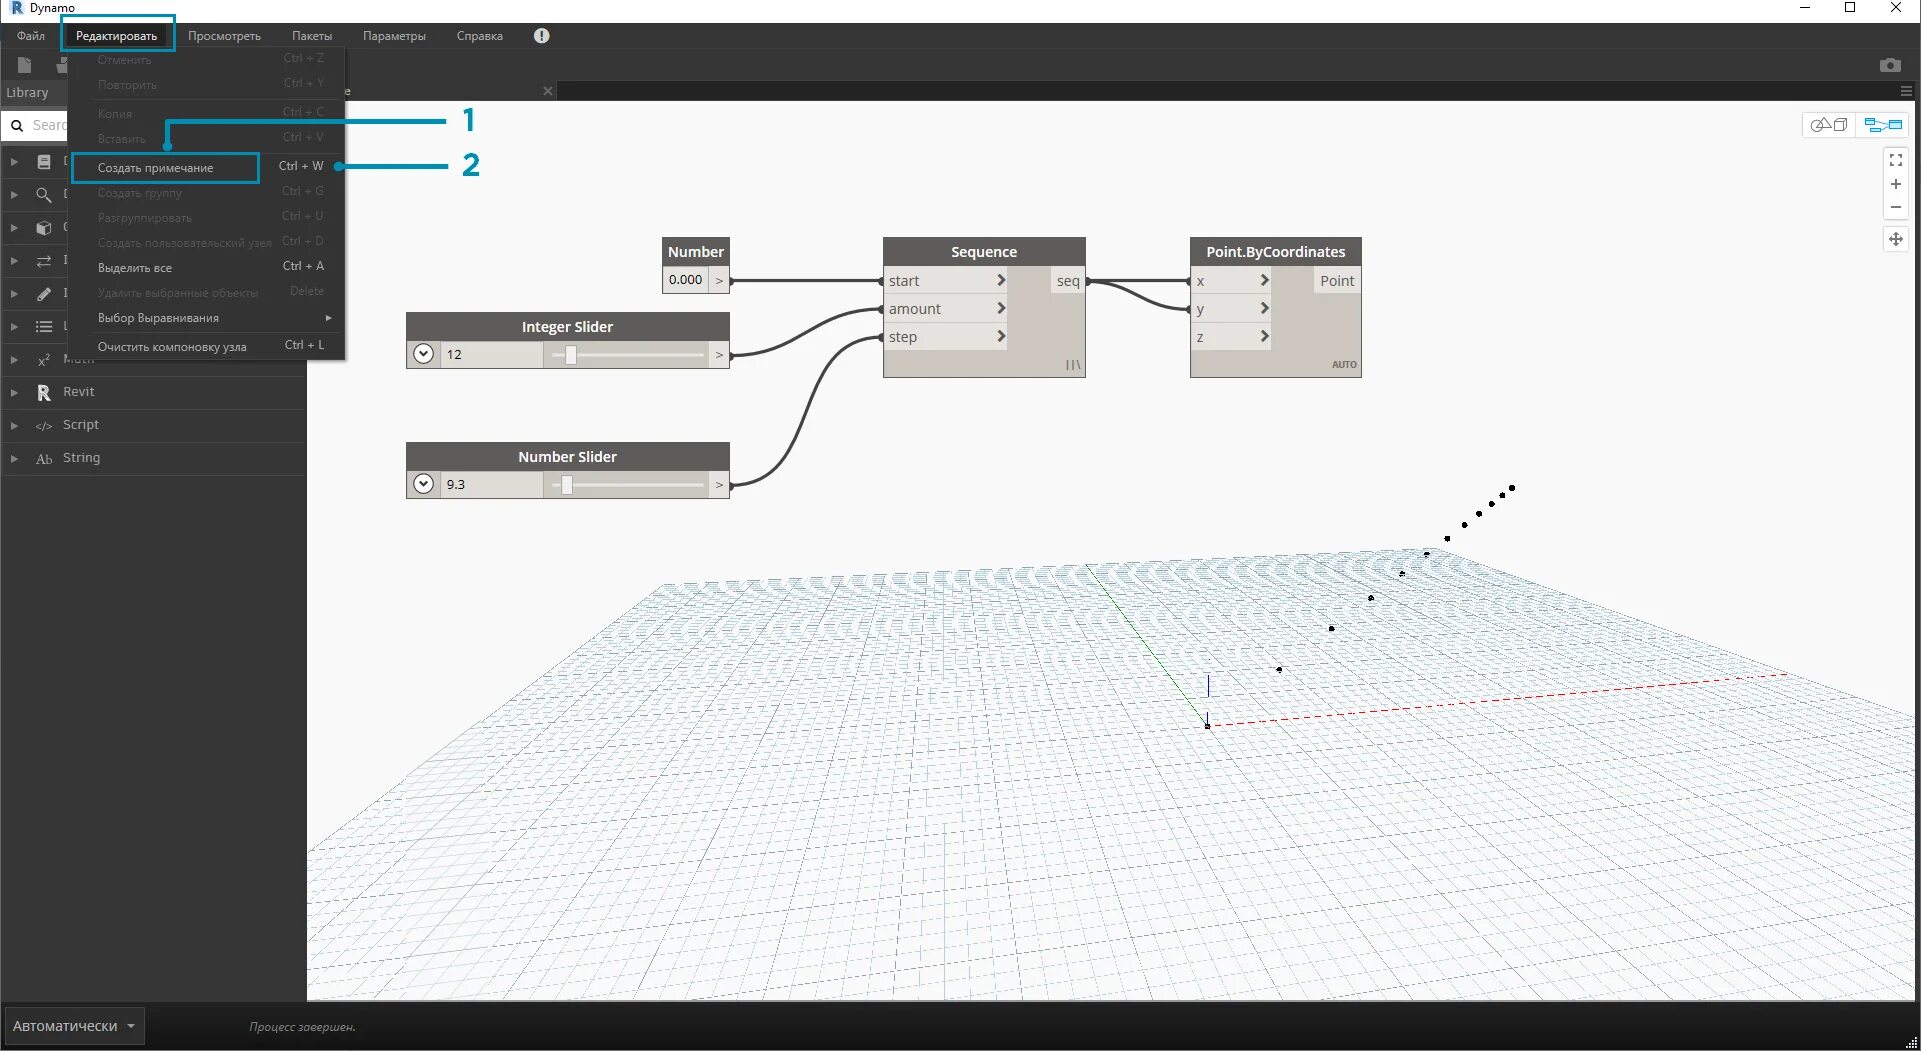
Task: Click the camera export image icon
Action: (1890, 65)
